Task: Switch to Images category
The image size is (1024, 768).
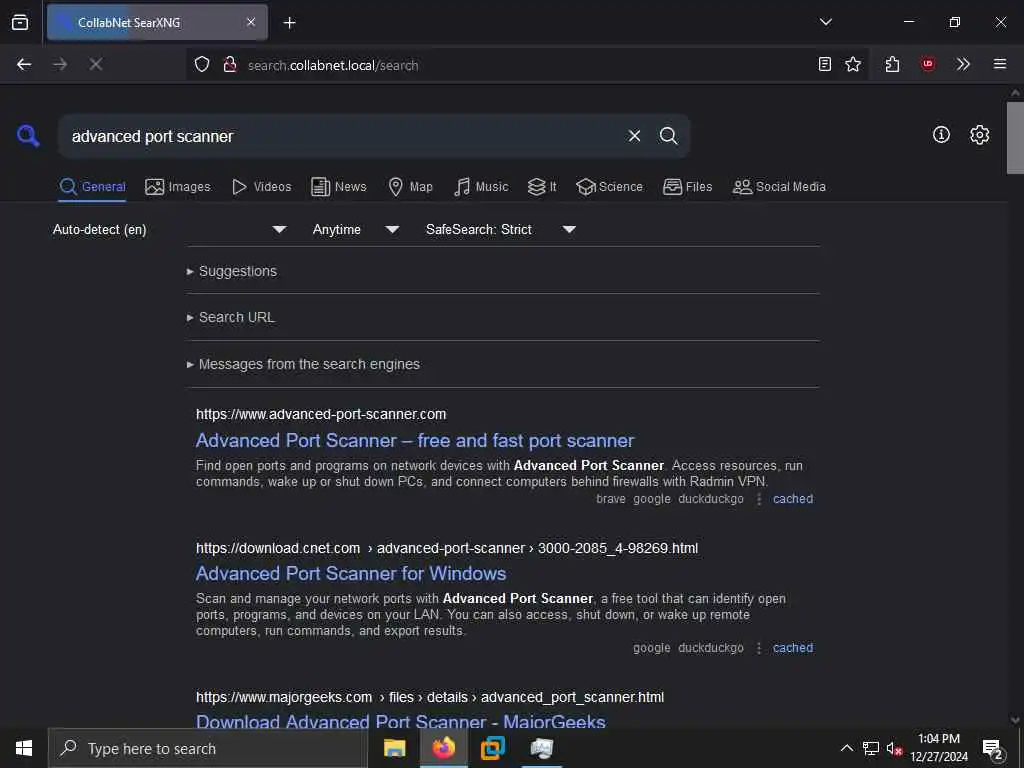Action: (178, 187)
